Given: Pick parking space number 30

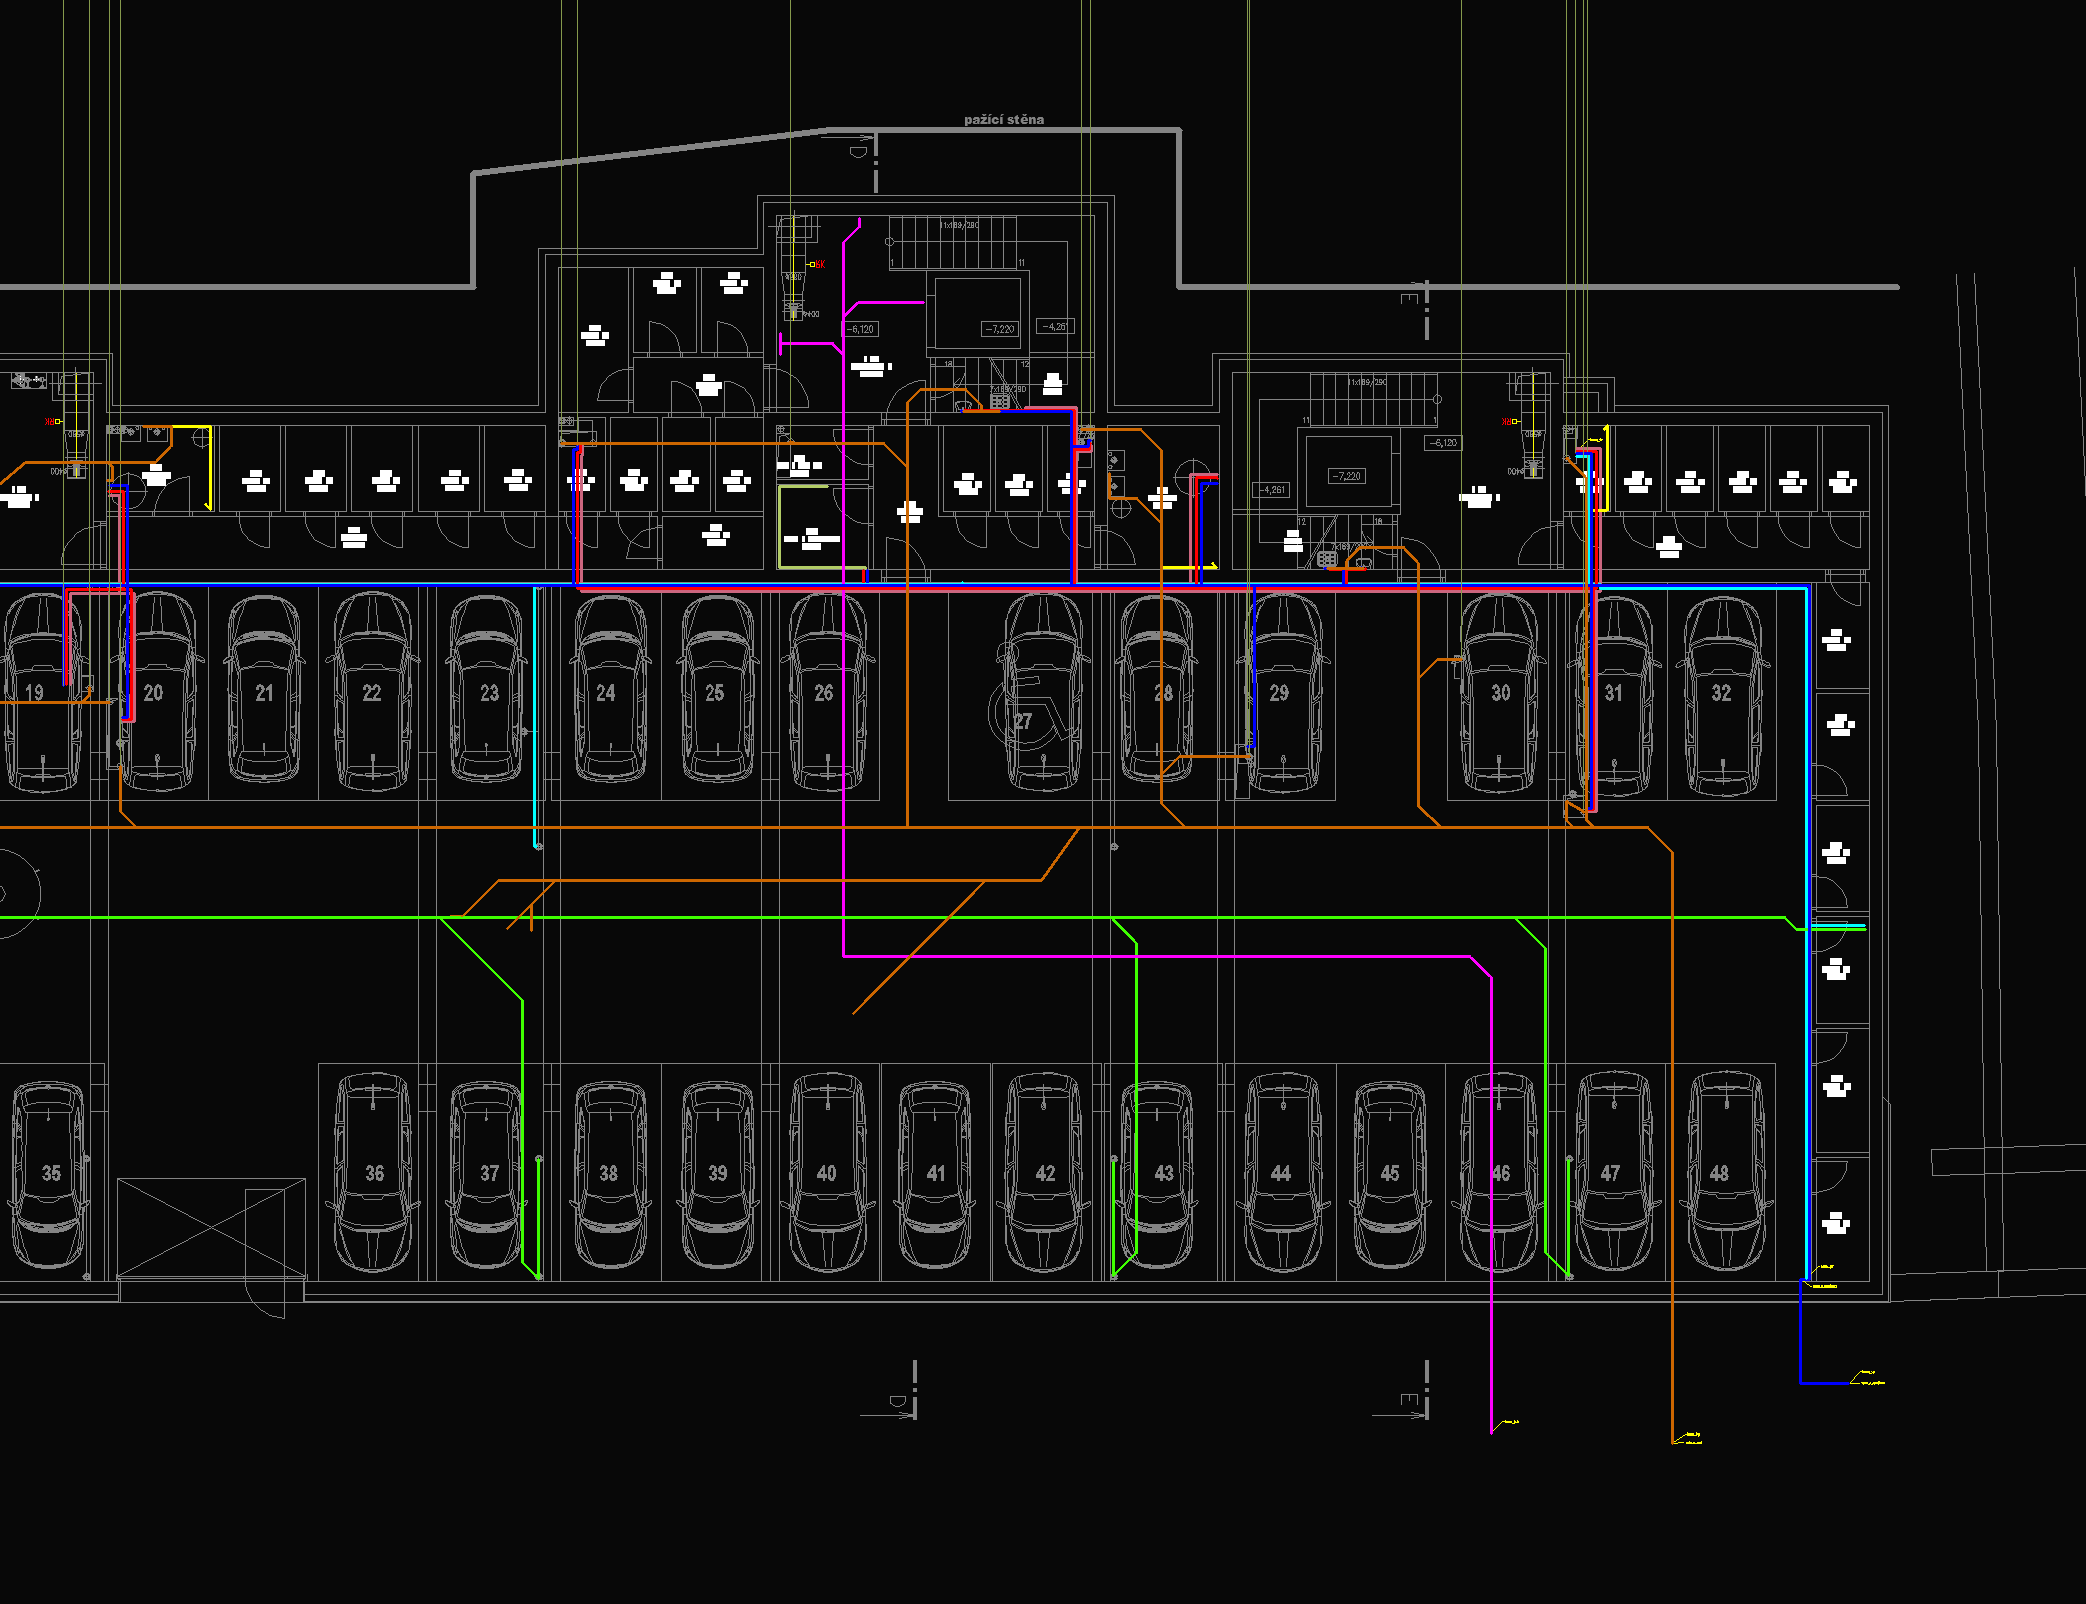Looking at the screenshot, I should pyautogui.click(x=1500, y=693).
